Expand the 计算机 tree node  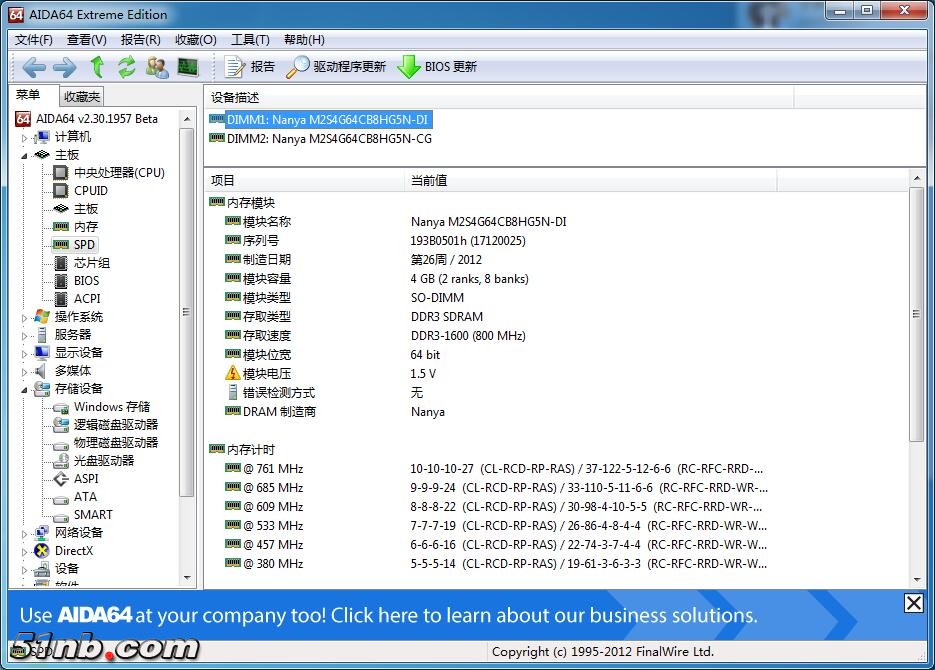(x=24, y=138)
